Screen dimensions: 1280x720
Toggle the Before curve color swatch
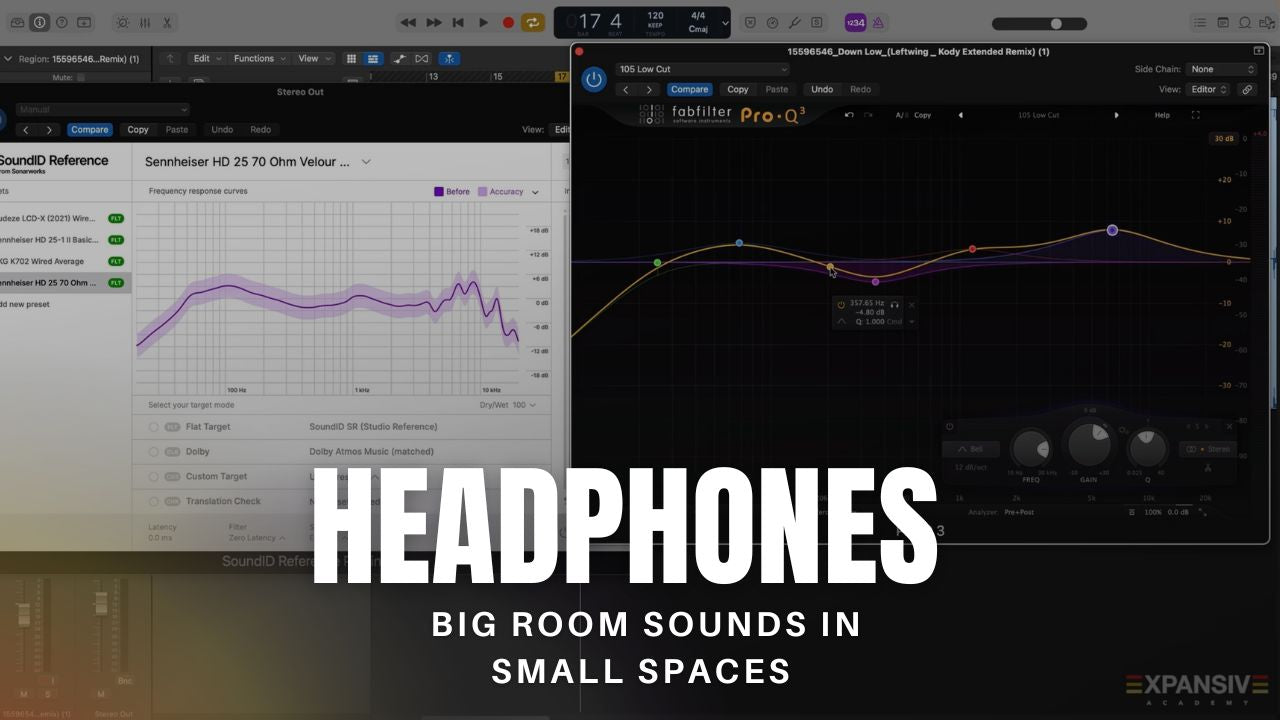click(x=438, y=191)
